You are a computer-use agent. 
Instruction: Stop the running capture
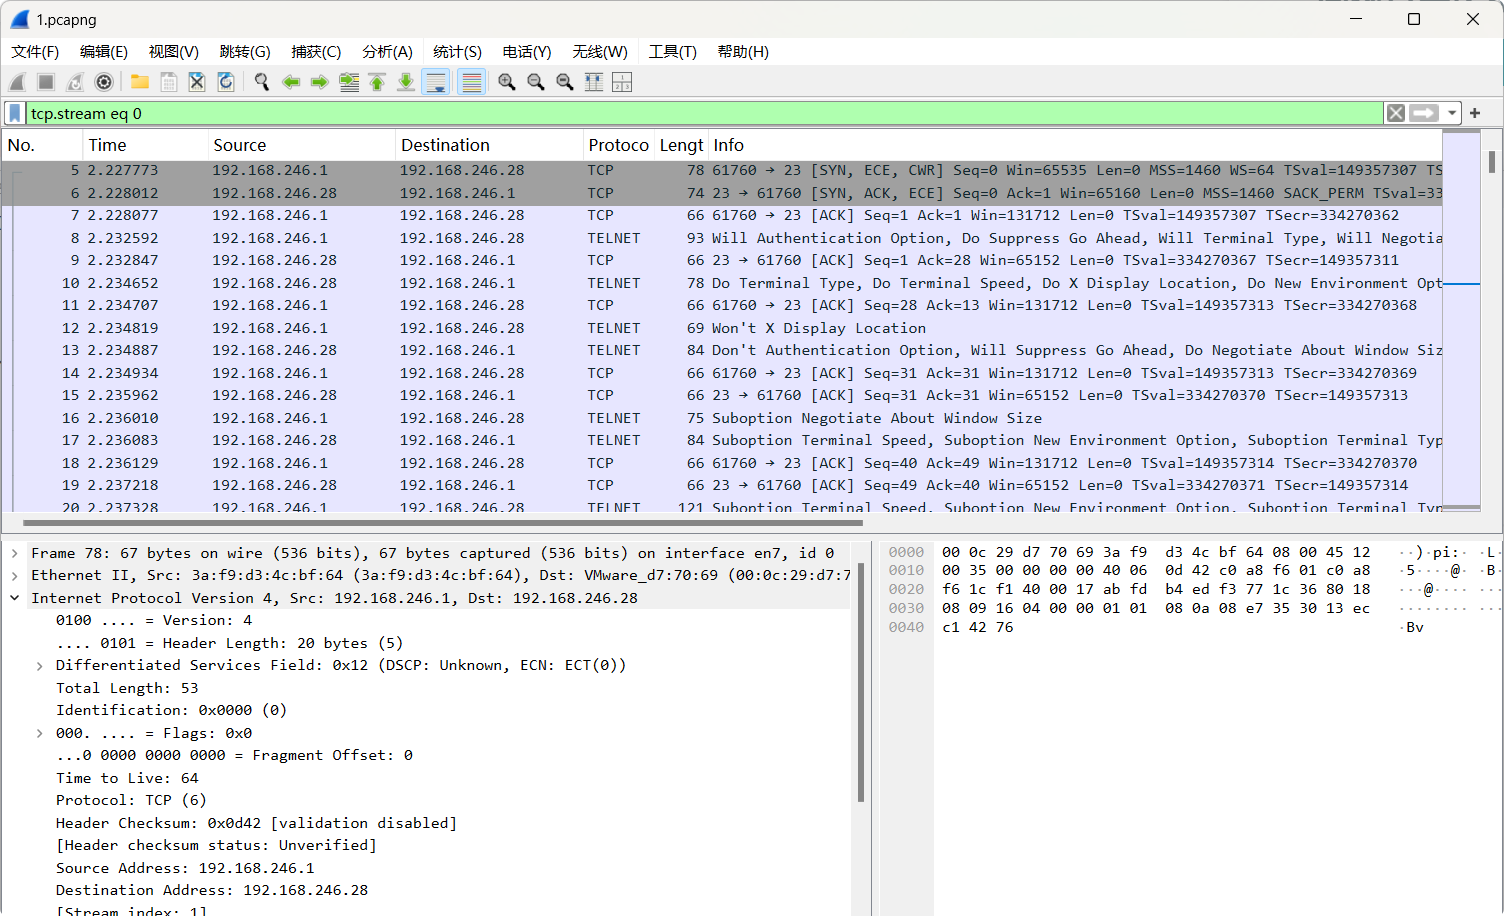point(46,82)
